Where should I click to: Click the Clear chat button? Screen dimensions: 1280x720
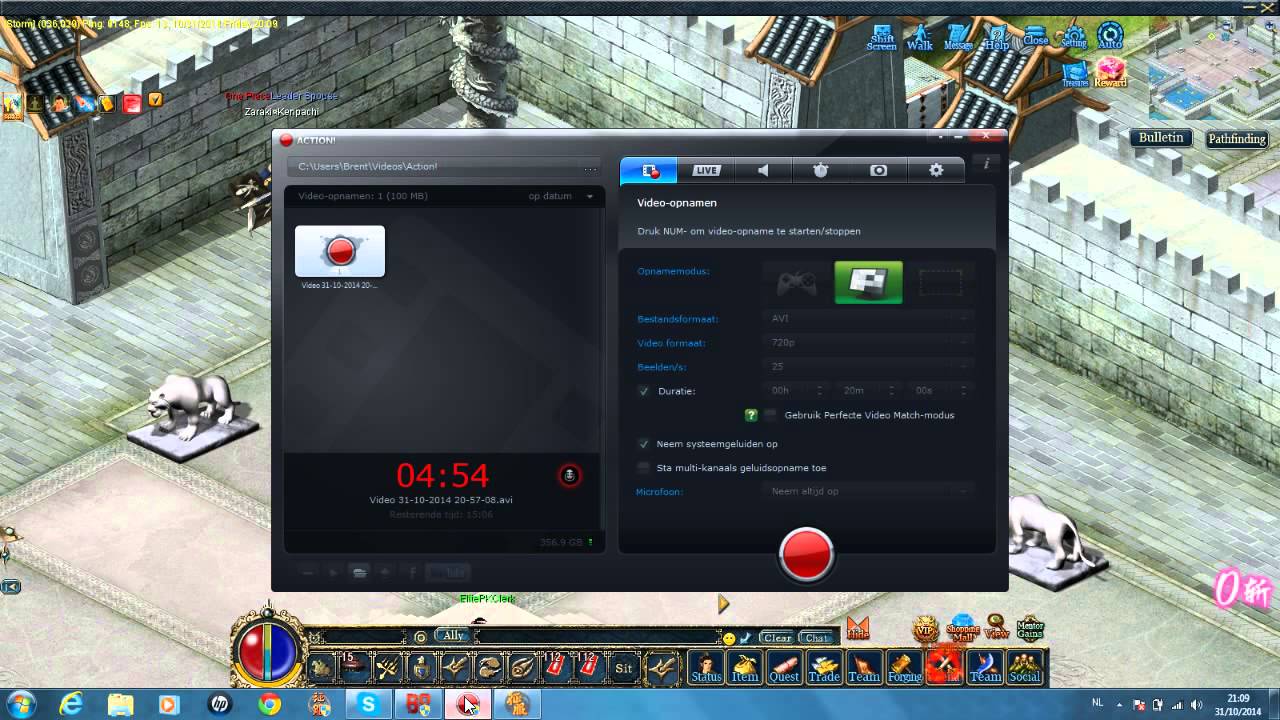[x=777, y=637]
